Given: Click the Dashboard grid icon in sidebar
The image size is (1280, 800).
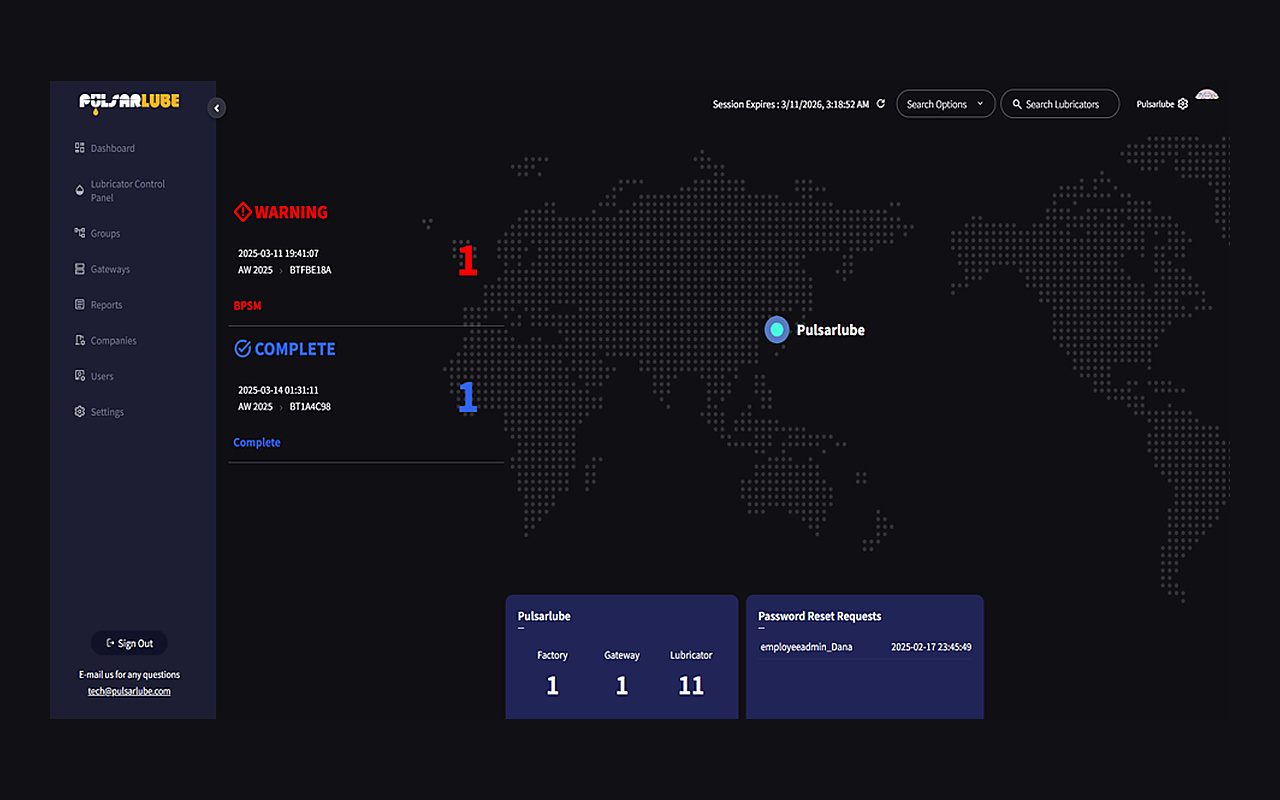Looking at the screenshot, I should [80, 148].
